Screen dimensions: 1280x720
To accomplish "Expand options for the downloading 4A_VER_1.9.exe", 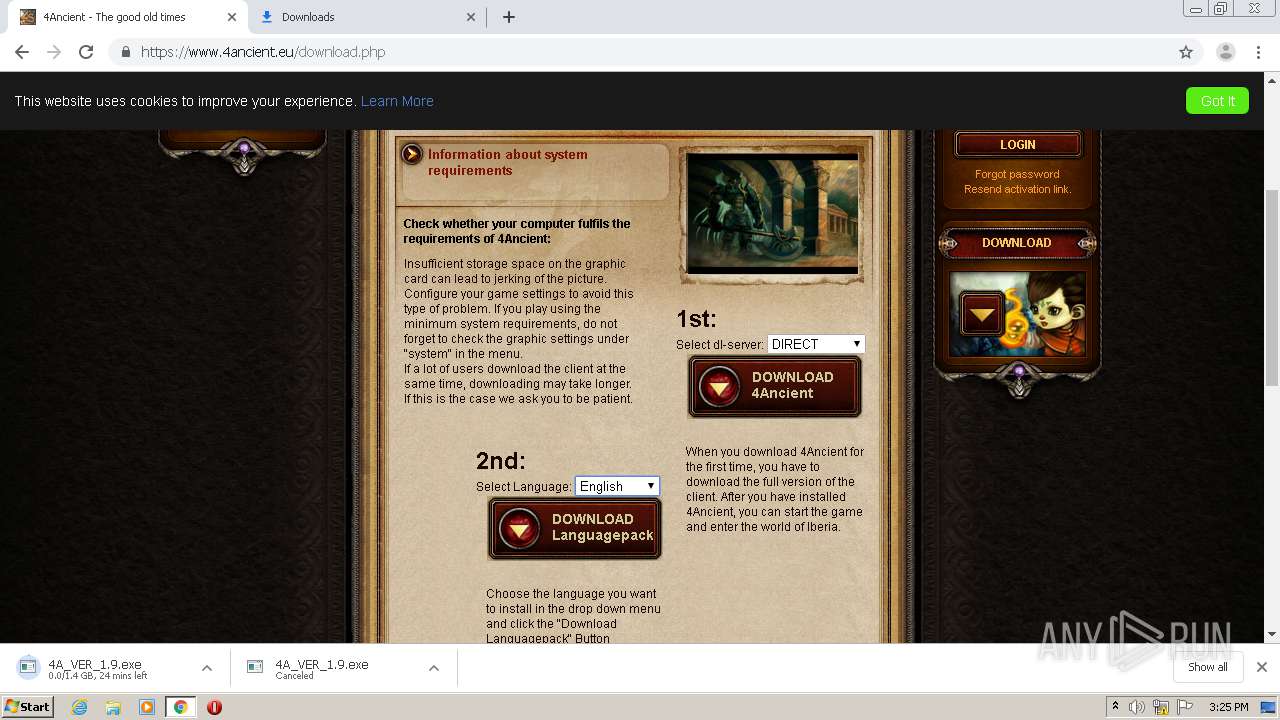I will (x=207, y=668).
